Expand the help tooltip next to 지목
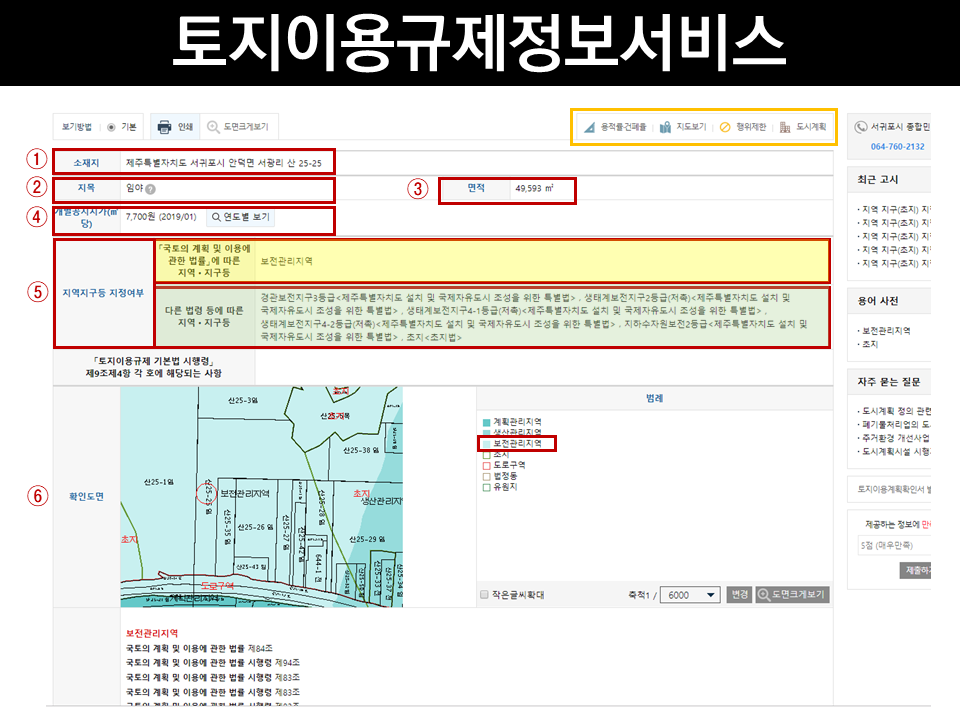Screen dimensions: 960x720 coord(151,189)
